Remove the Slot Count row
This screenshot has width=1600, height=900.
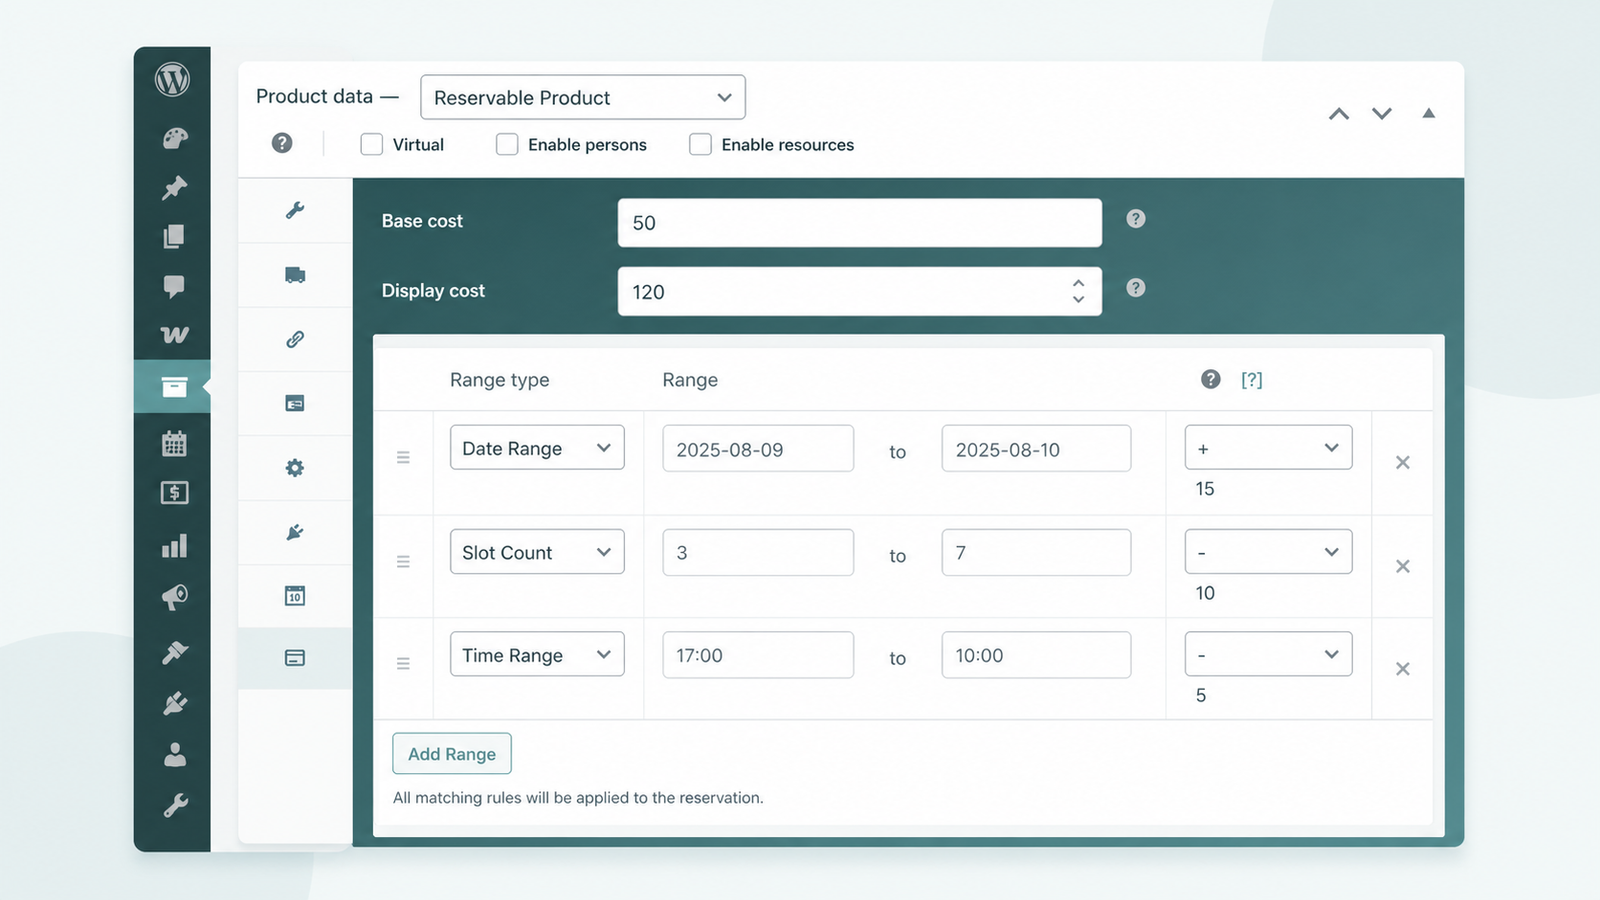click(x=1403, y=566)
